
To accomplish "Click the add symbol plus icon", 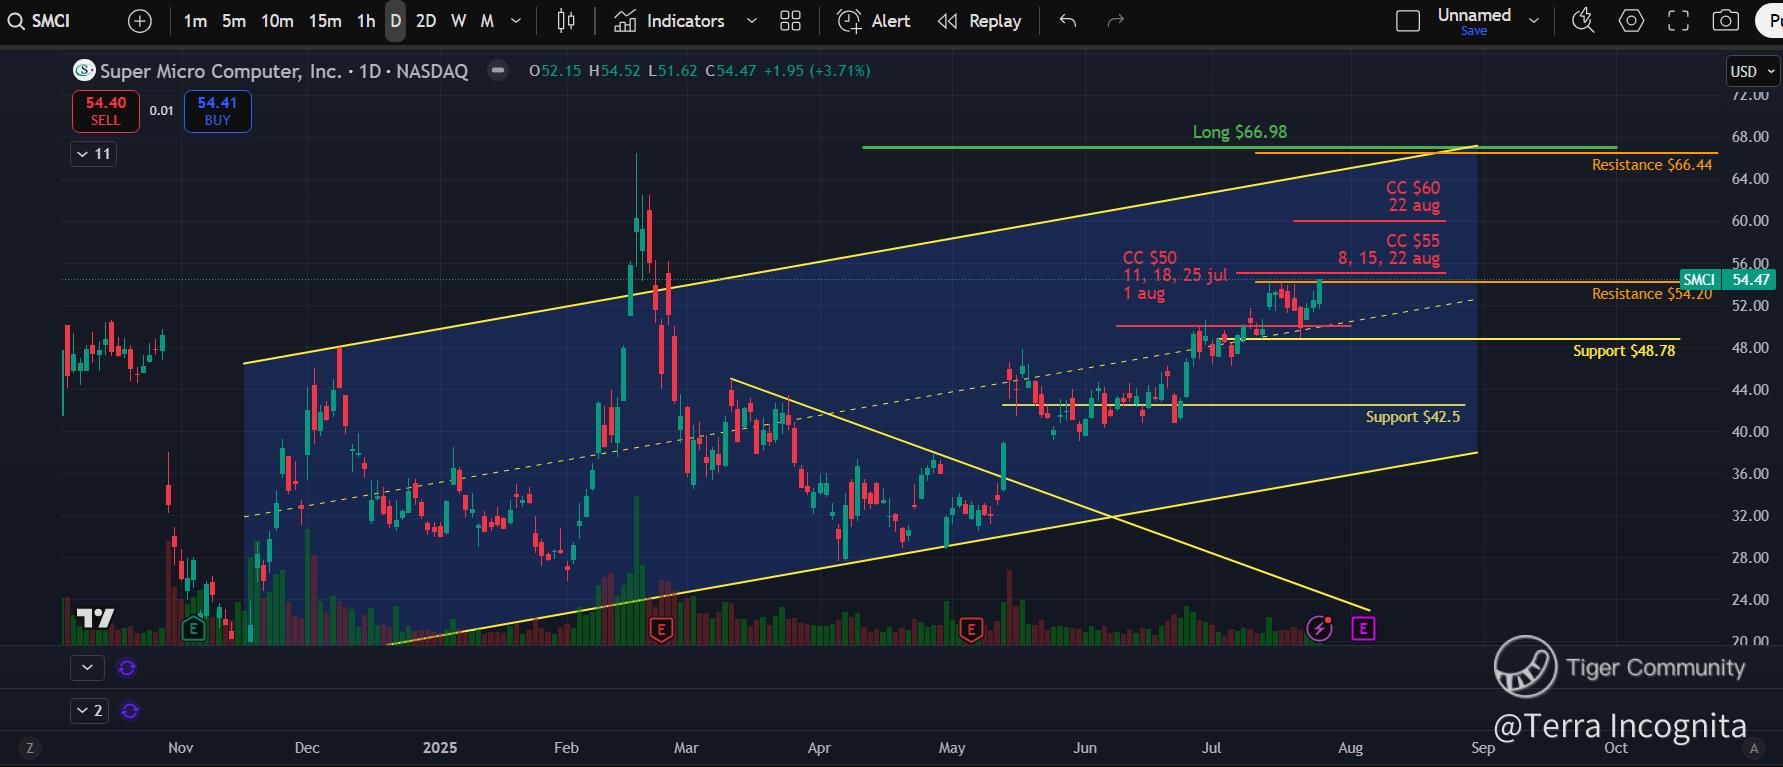I will pos(140,21).
